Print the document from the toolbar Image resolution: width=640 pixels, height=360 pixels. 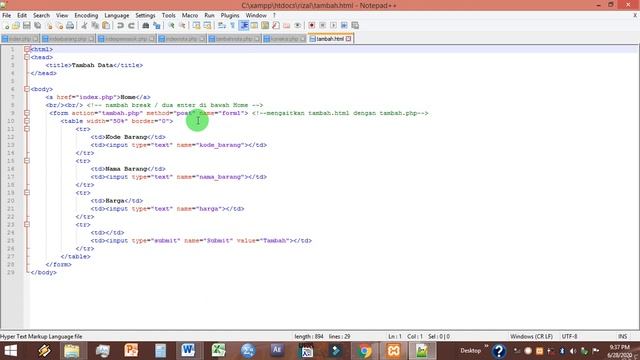tap(70, 25)
